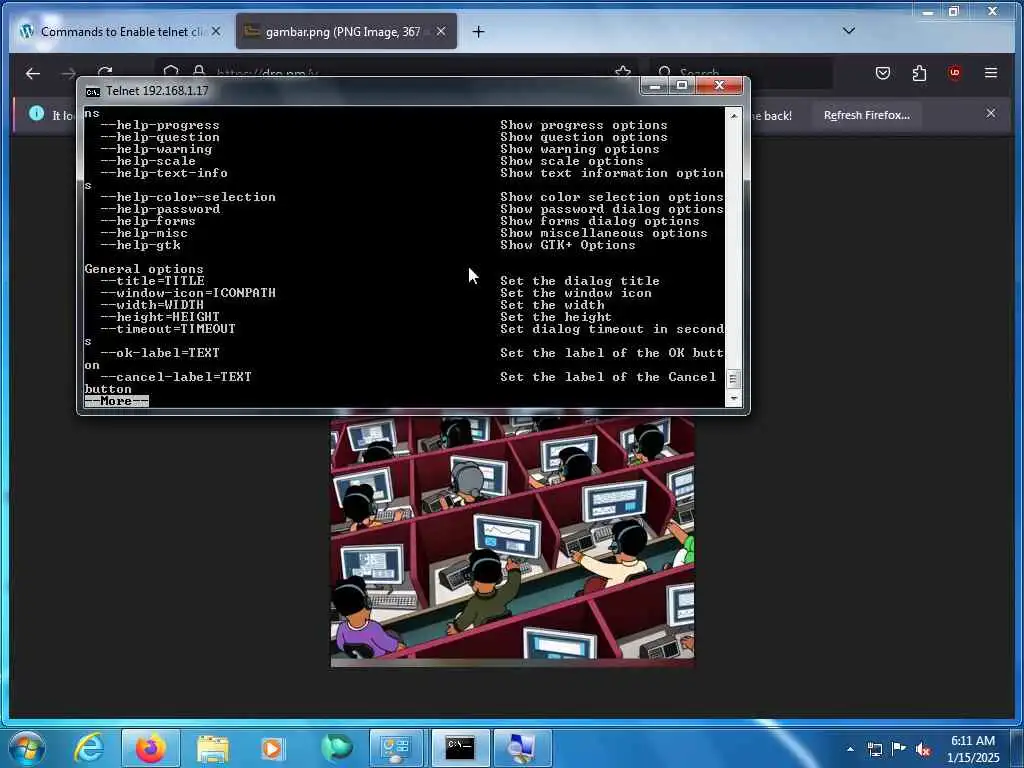Open Windows Media Player from taskbar
1024x768 pixels.
tap(272, 748)
